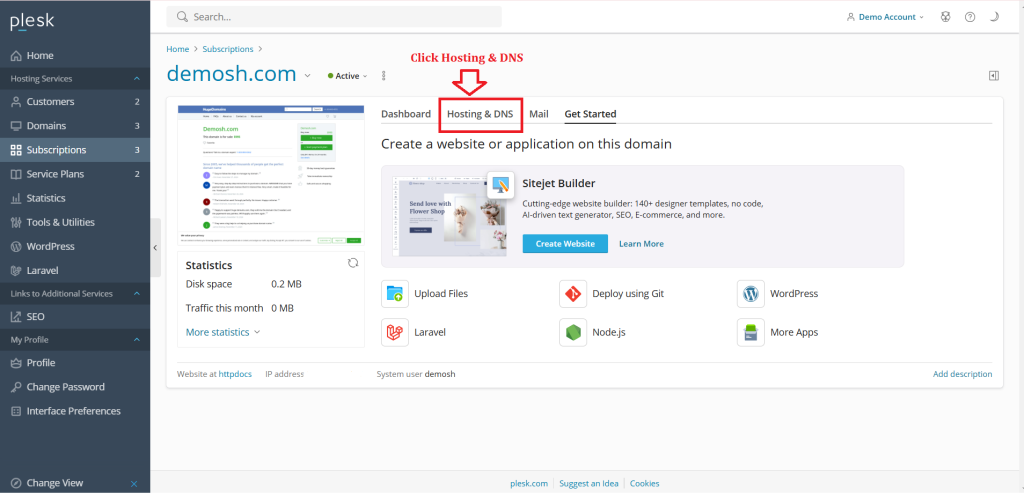Viewport: 1024px width, 496px height.
Task: Open the Active status dropdown
Action: [348, 76]
